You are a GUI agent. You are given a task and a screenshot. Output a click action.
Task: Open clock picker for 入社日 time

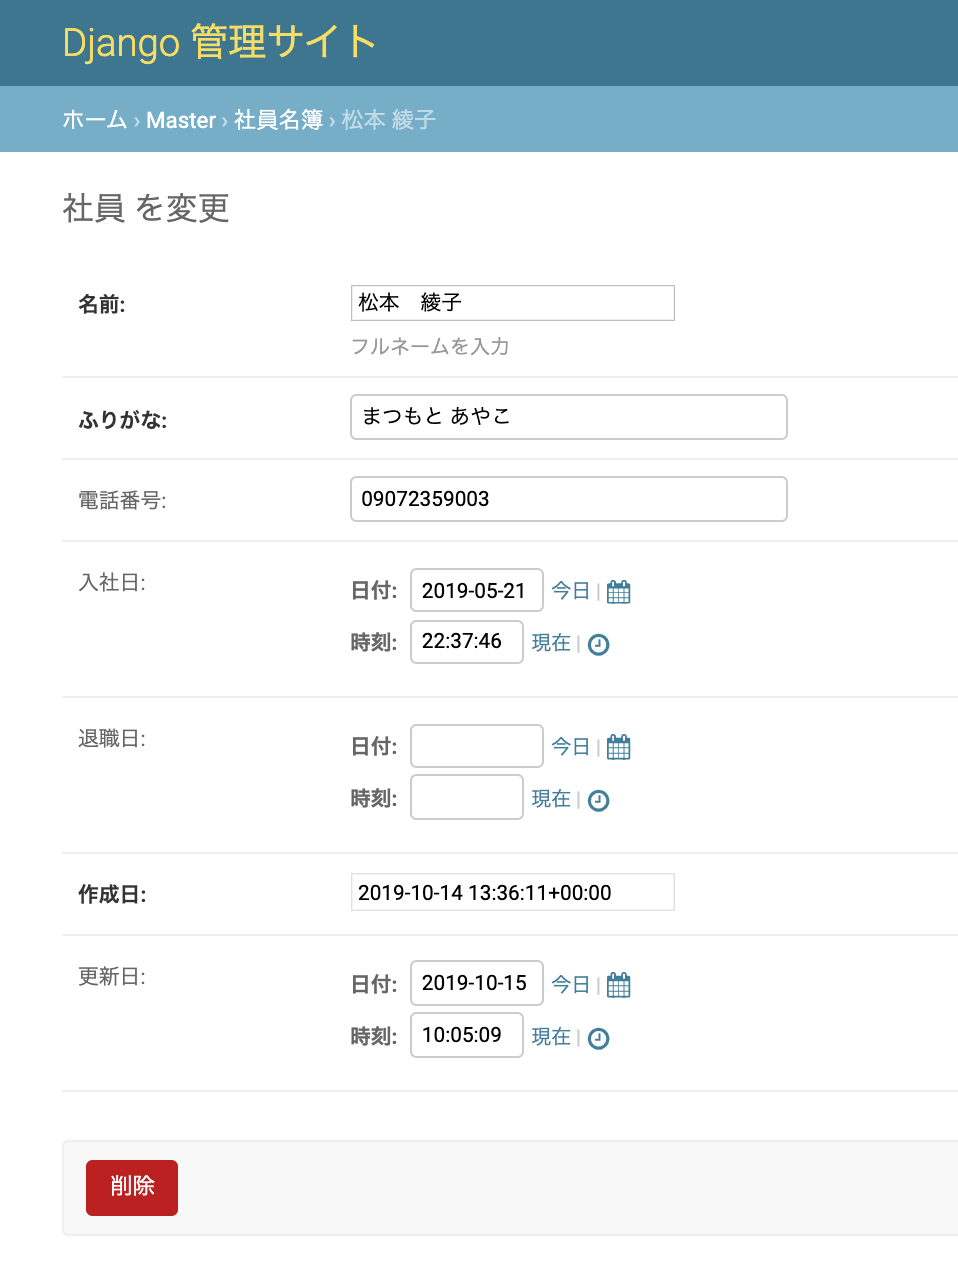598,644
